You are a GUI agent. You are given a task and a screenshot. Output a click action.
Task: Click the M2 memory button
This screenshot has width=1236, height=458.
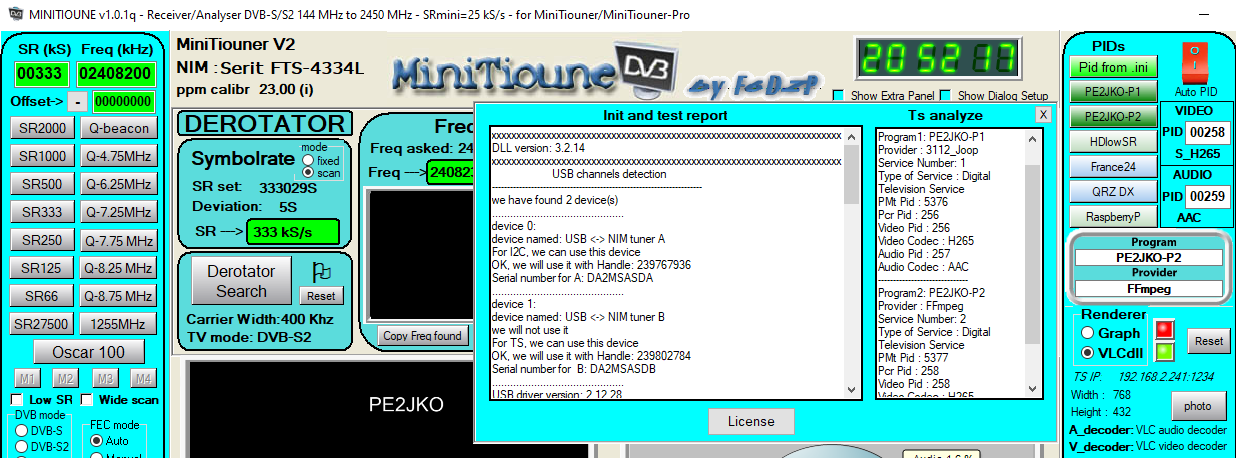66,378
